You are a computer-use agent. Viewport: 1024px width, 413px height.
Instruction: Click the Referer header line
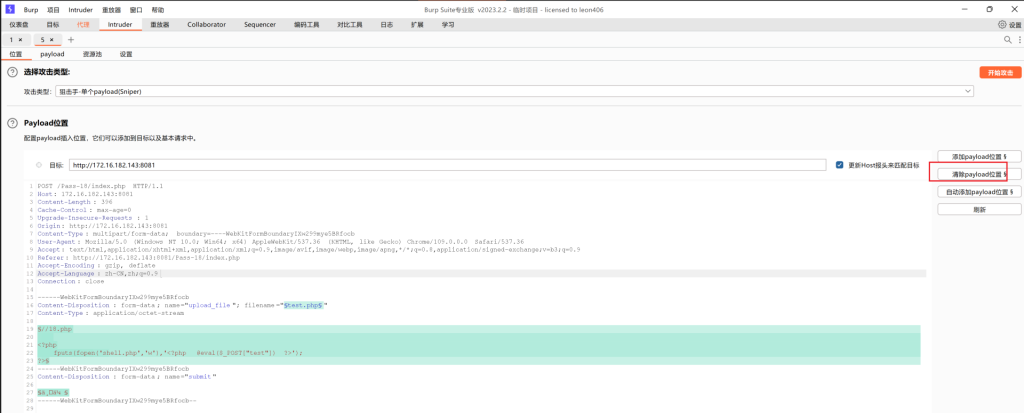pos(138,257)
